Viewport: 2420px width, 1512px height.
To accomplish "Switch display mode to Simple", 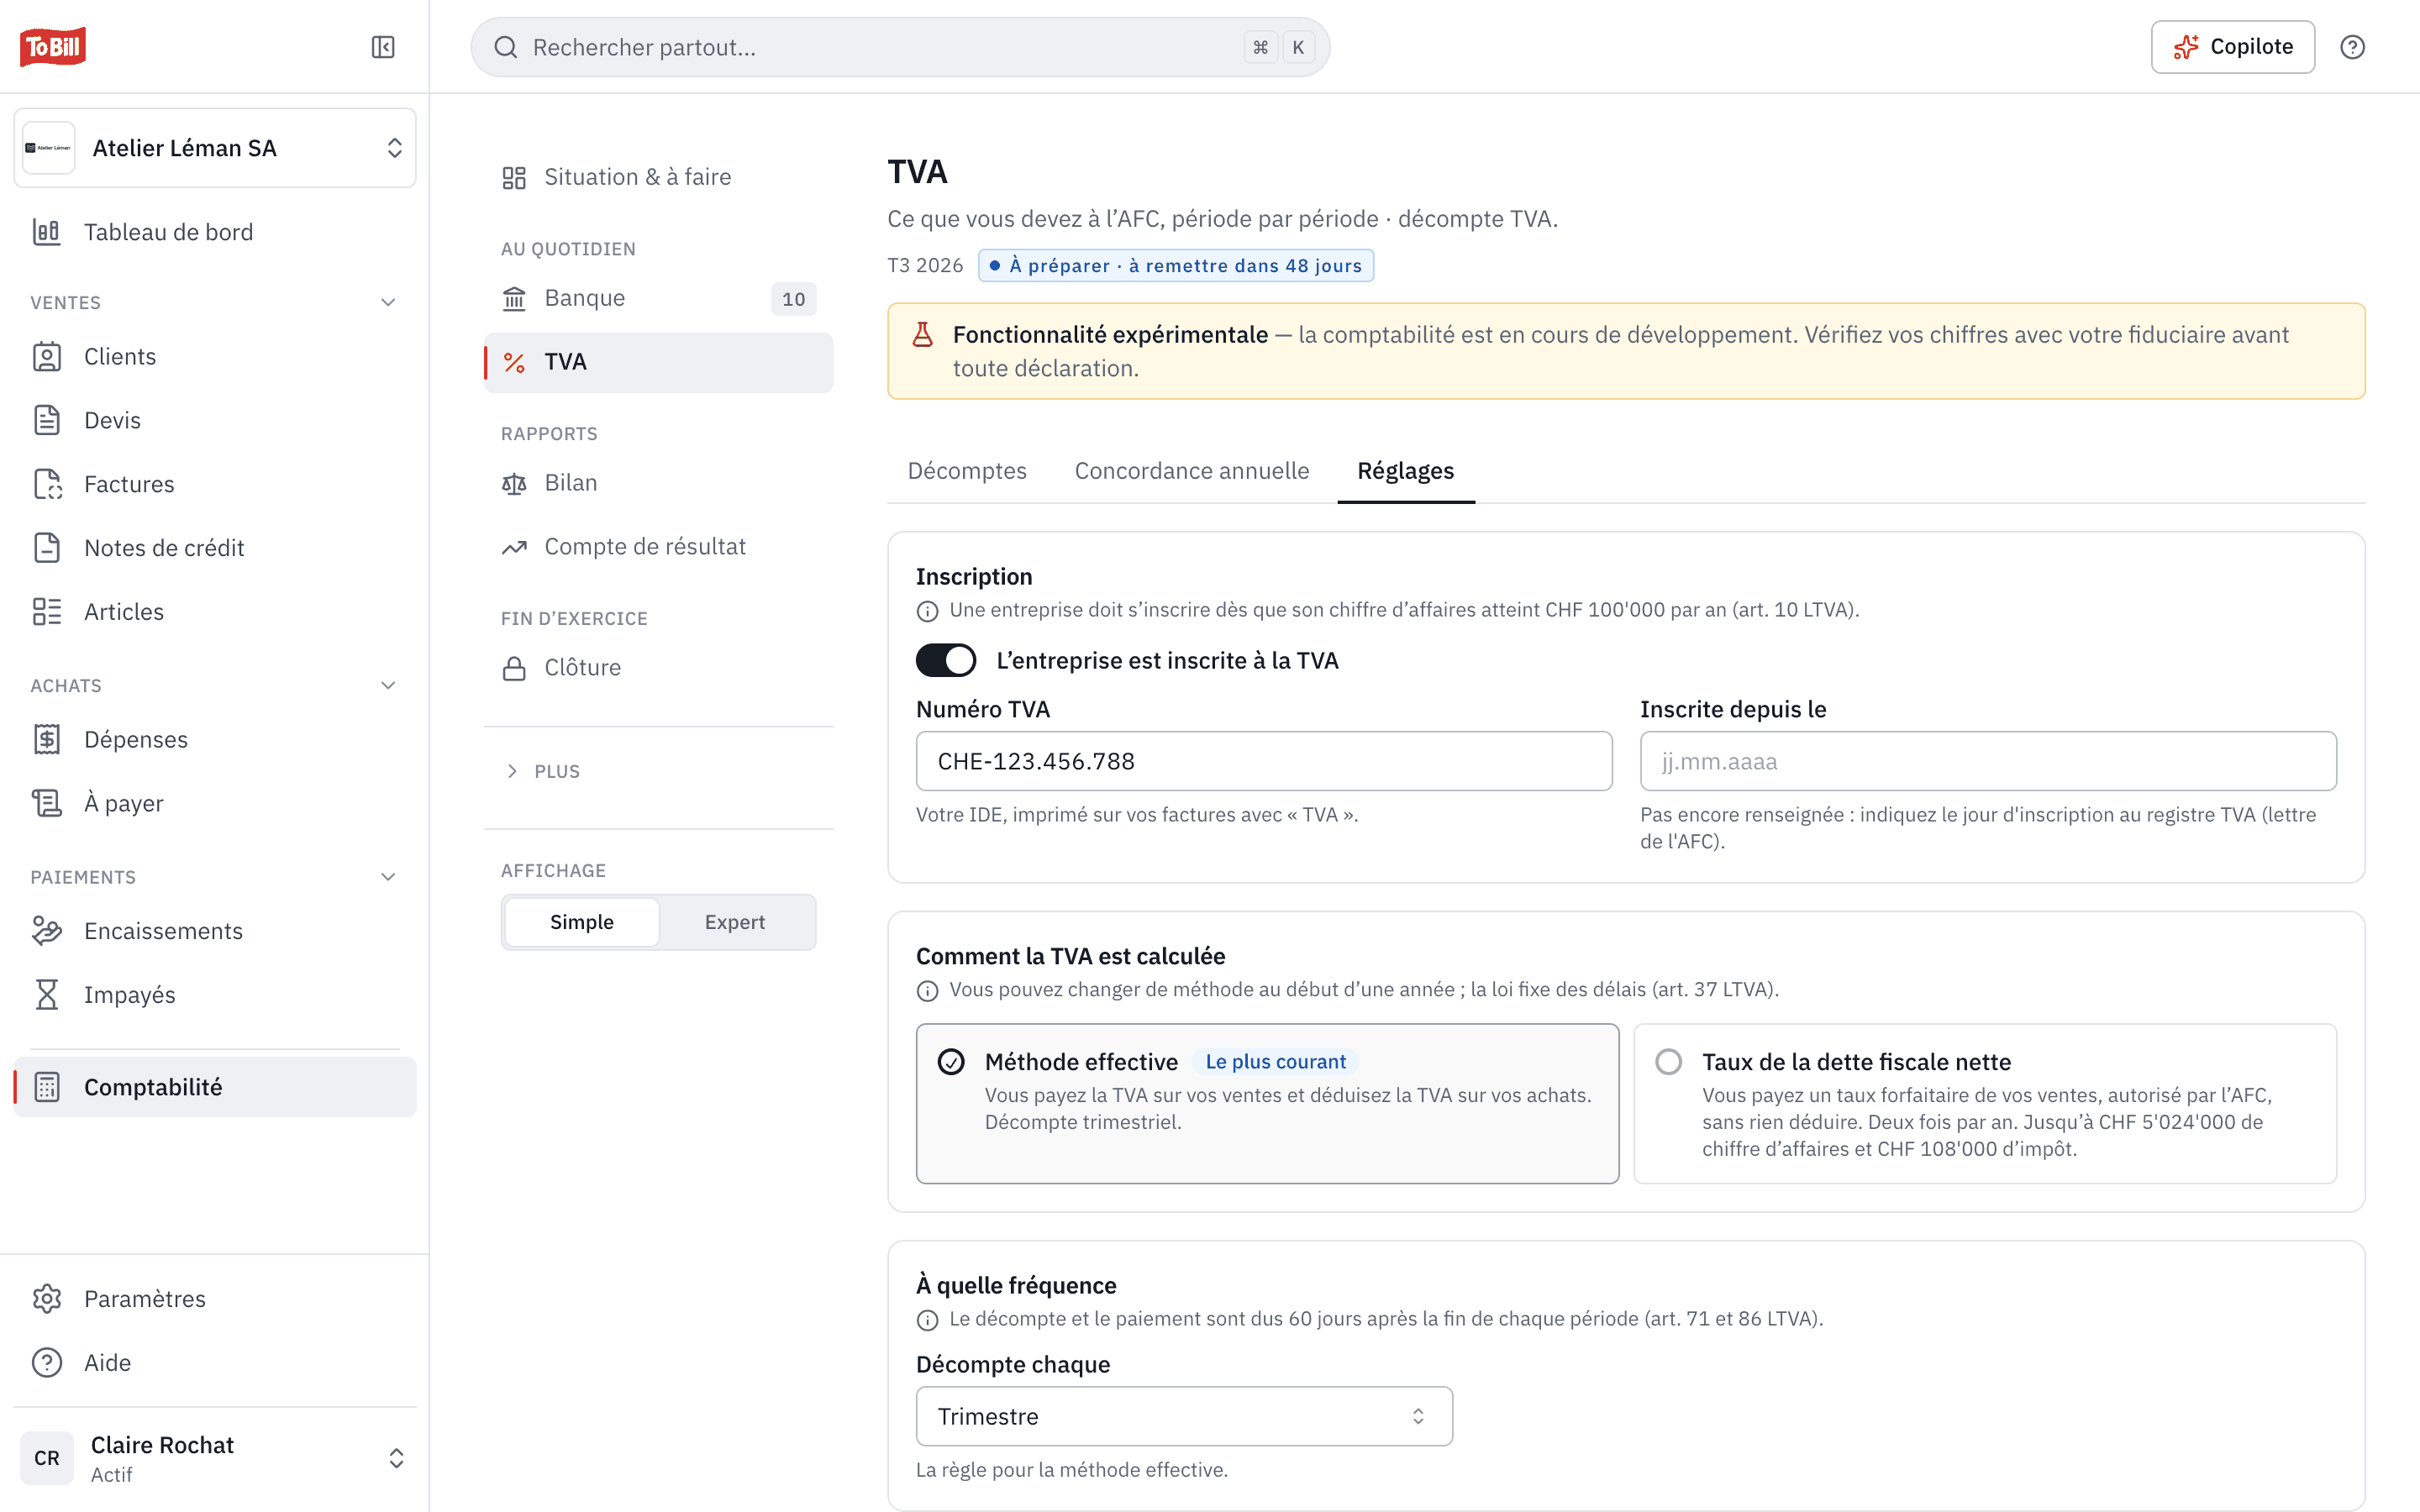I will [582, 922].
